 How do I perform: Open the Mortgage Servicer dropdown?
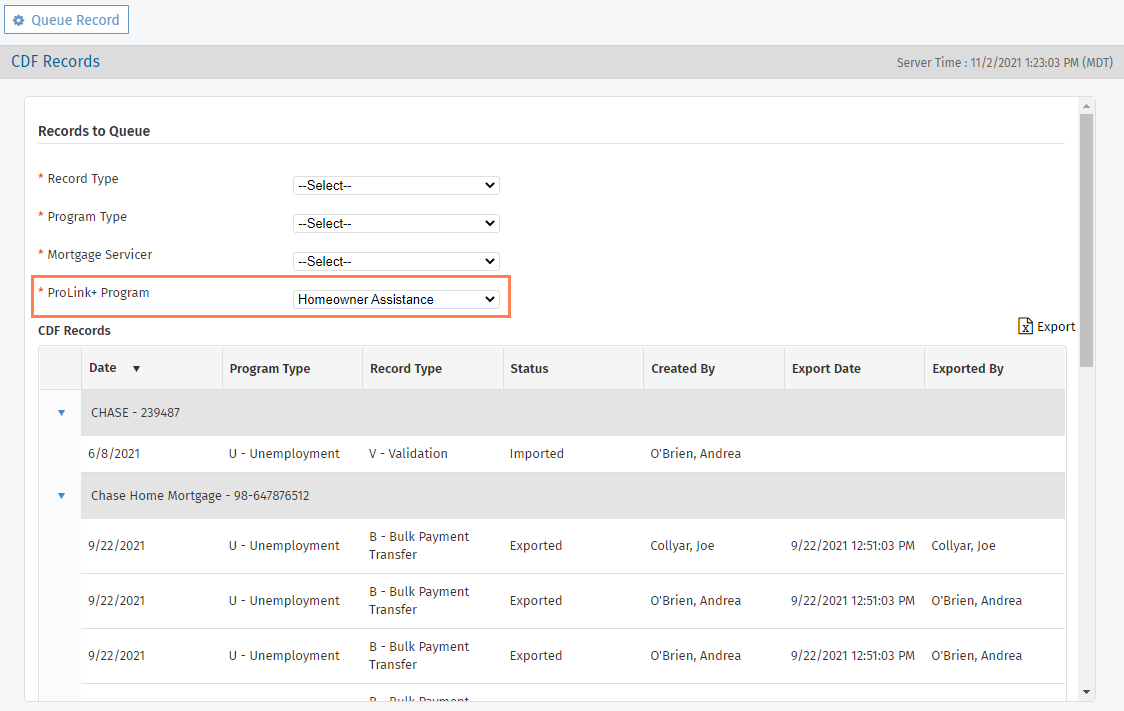(x=396, y=262)
